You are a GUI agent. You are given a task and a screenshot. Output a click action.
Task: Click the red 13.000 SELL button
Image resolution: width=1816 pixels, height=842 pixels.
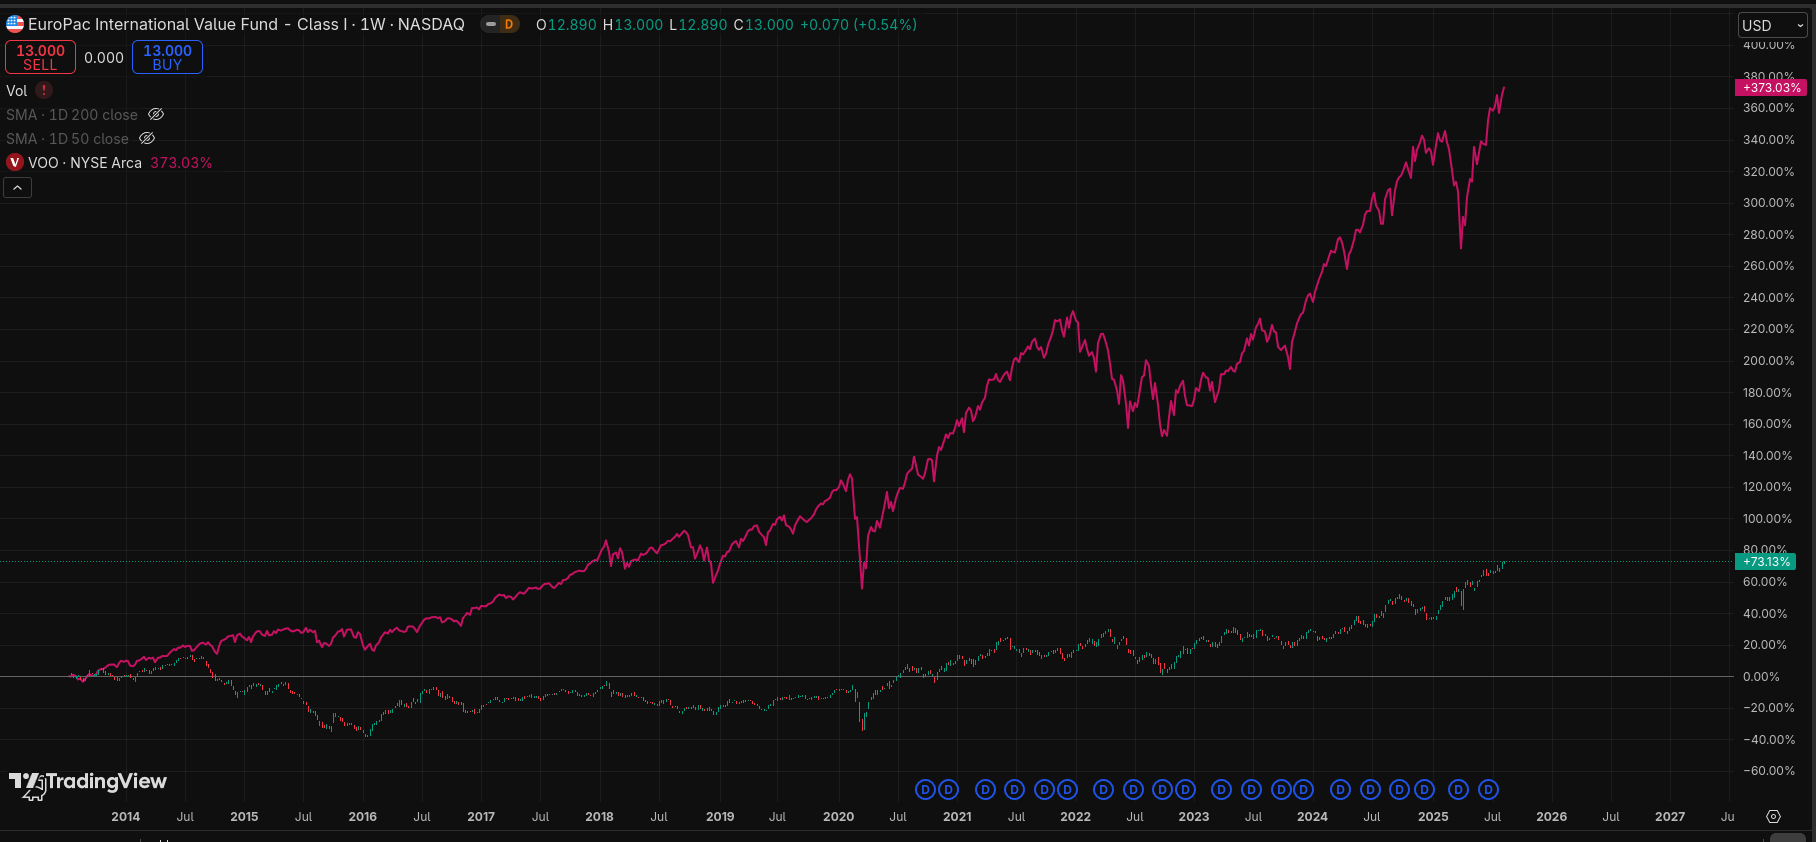(x=40, y=57)
